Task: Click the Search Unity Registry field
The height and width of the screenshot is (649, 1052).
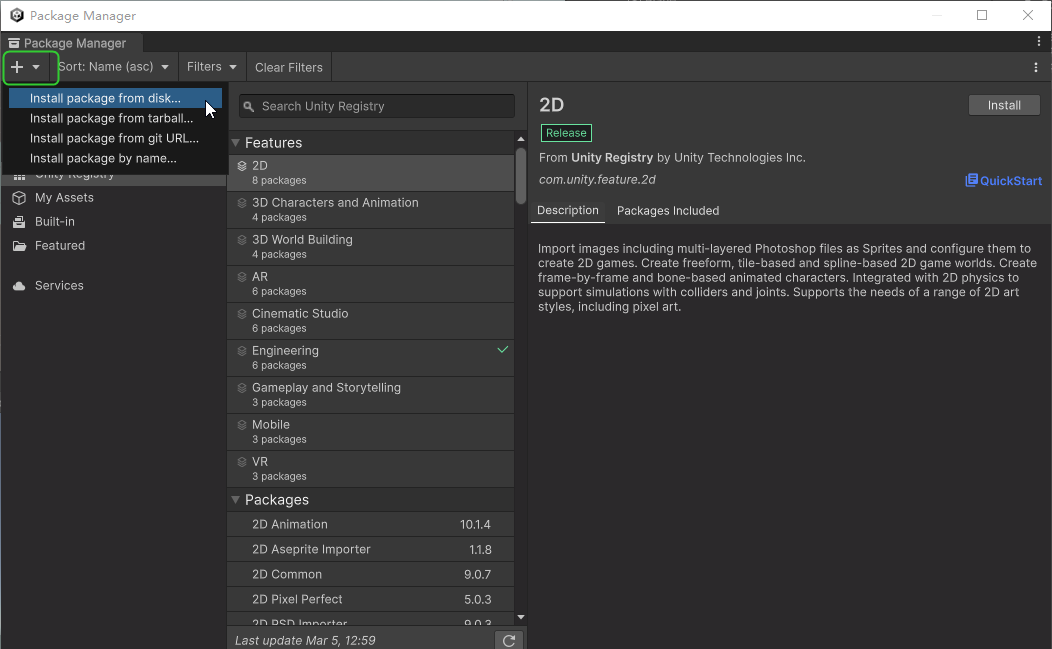Action: 377,106
